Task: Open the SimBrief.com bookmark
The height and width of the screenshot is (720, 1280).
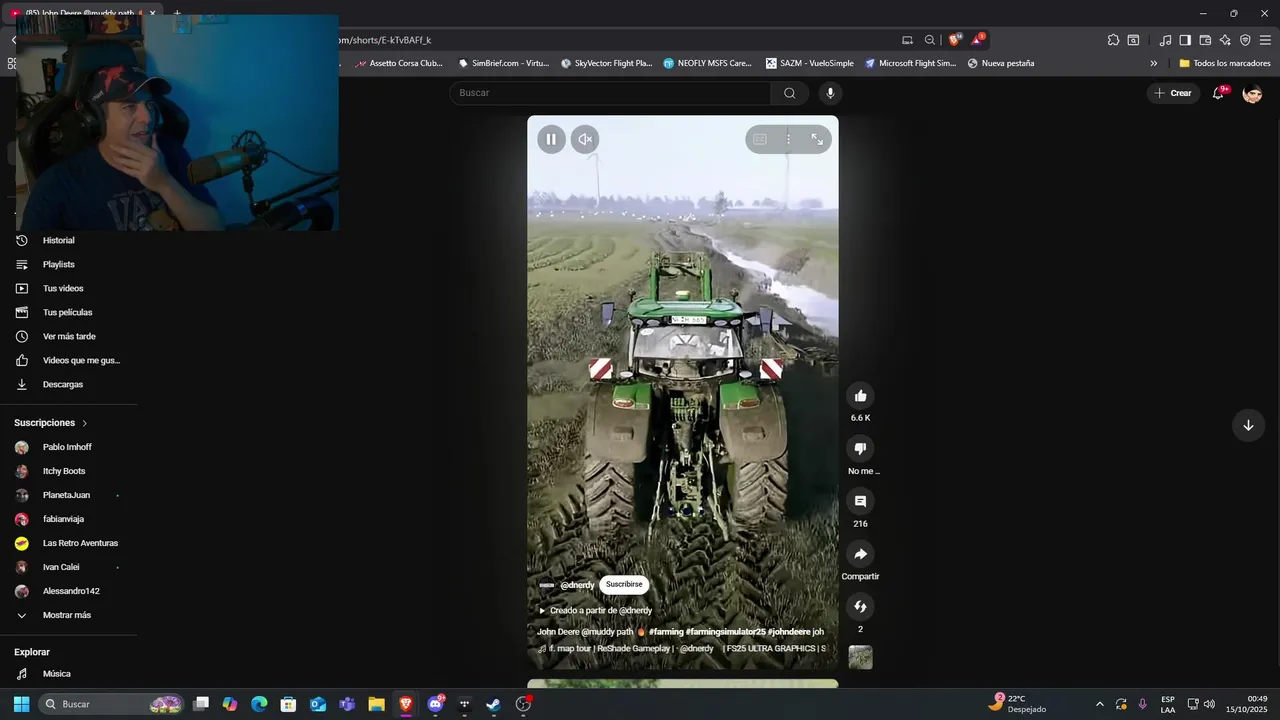Action: coord(504,63)
